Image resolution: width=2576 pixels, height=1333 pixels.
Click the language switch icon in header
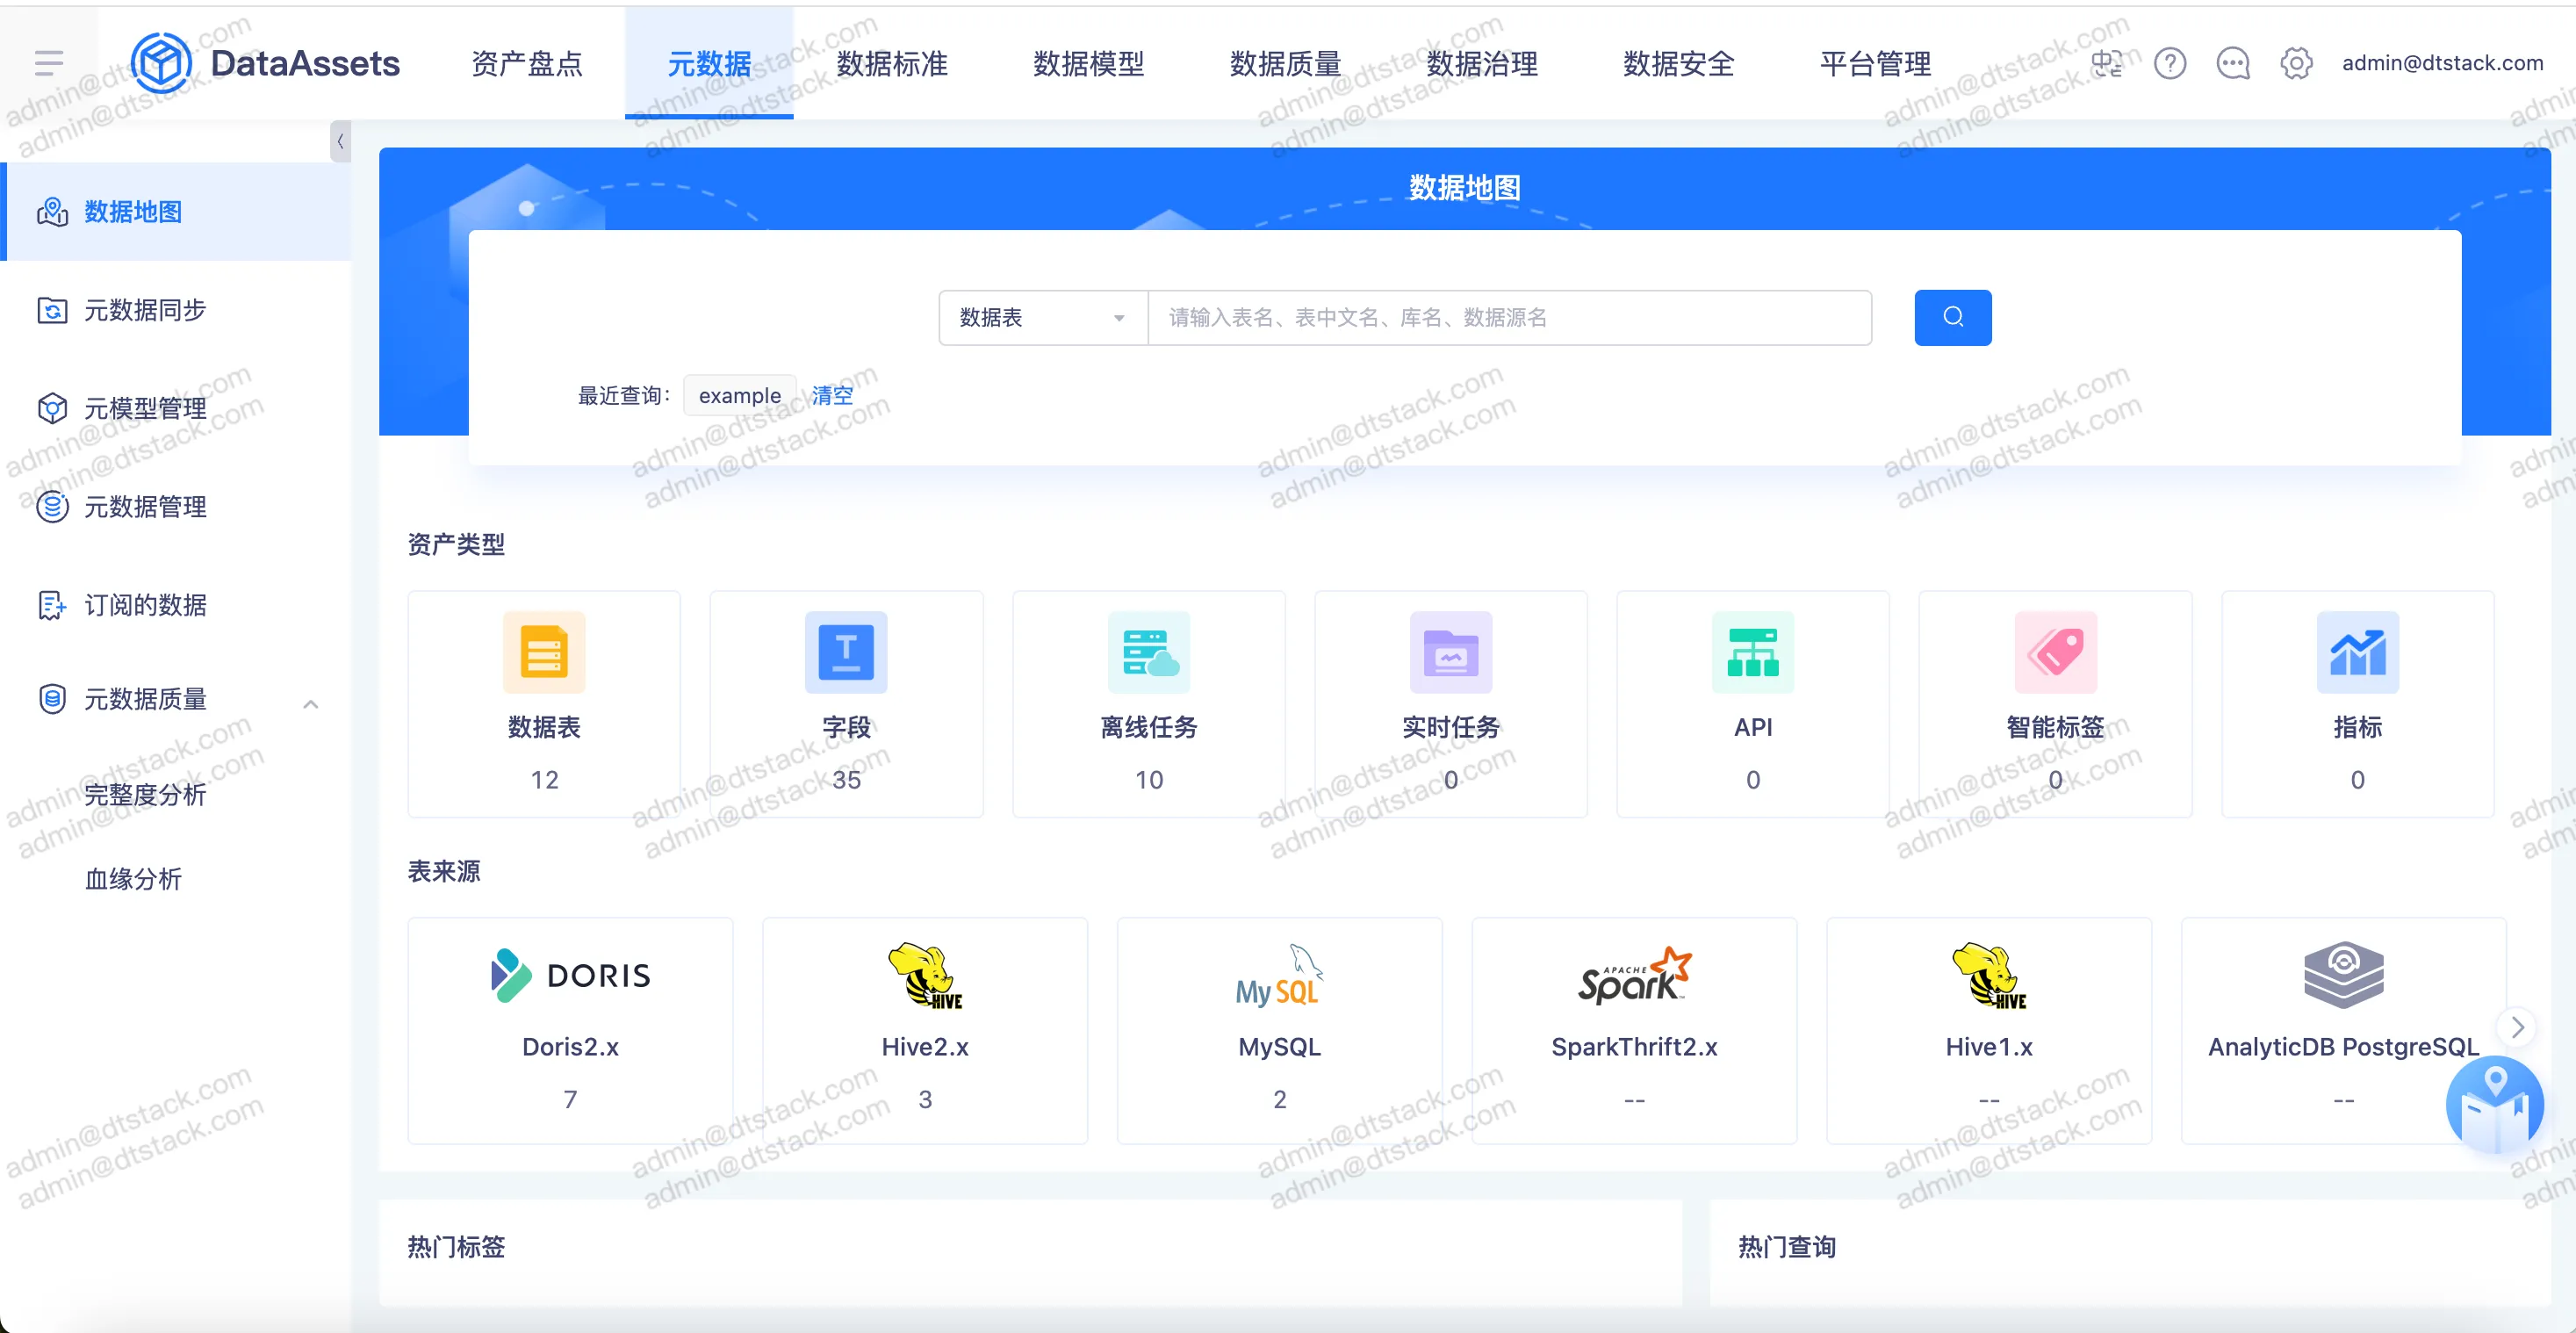pos(2106,64)
